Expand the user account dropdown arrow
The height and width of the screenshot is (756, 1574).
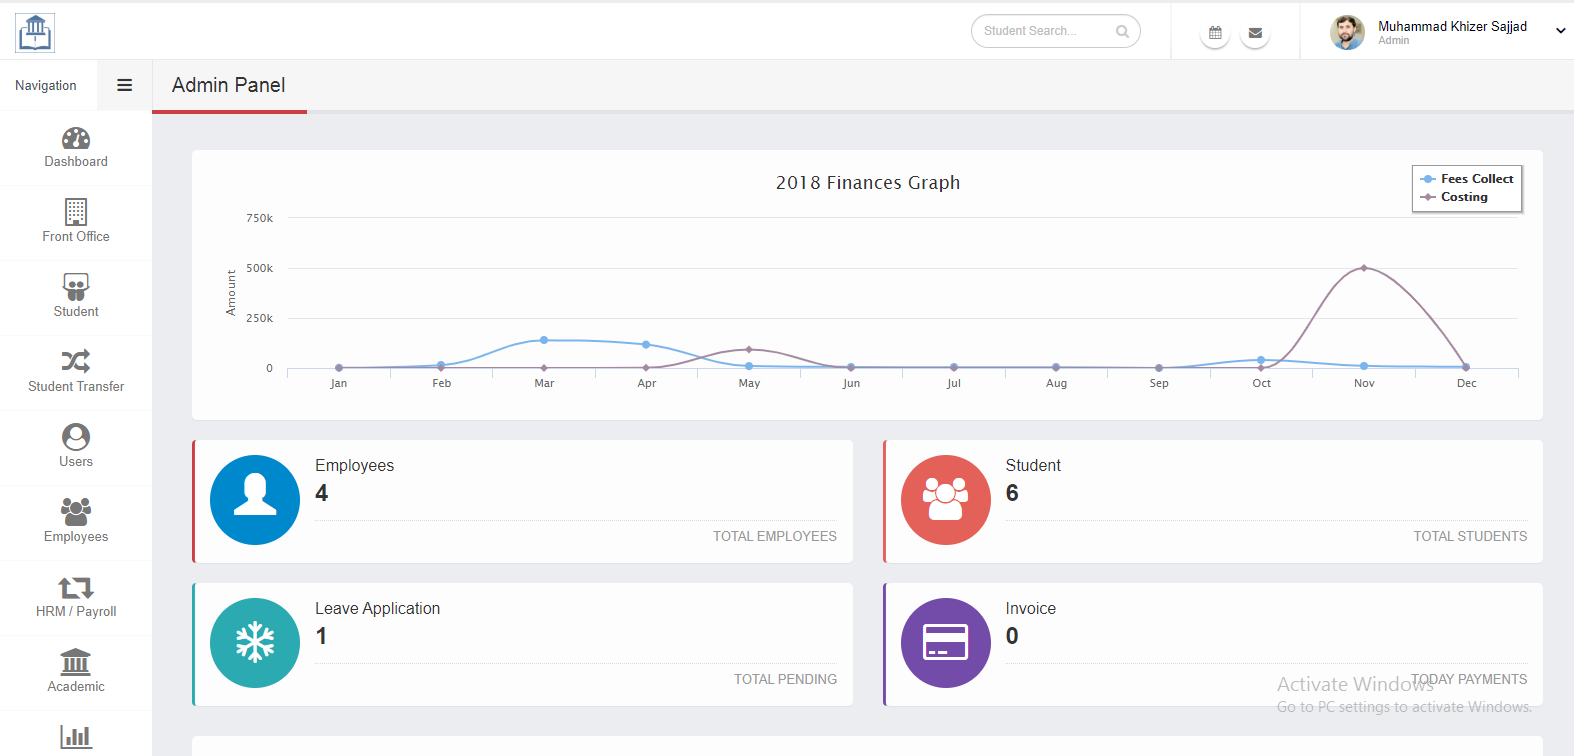point(1560,31)
